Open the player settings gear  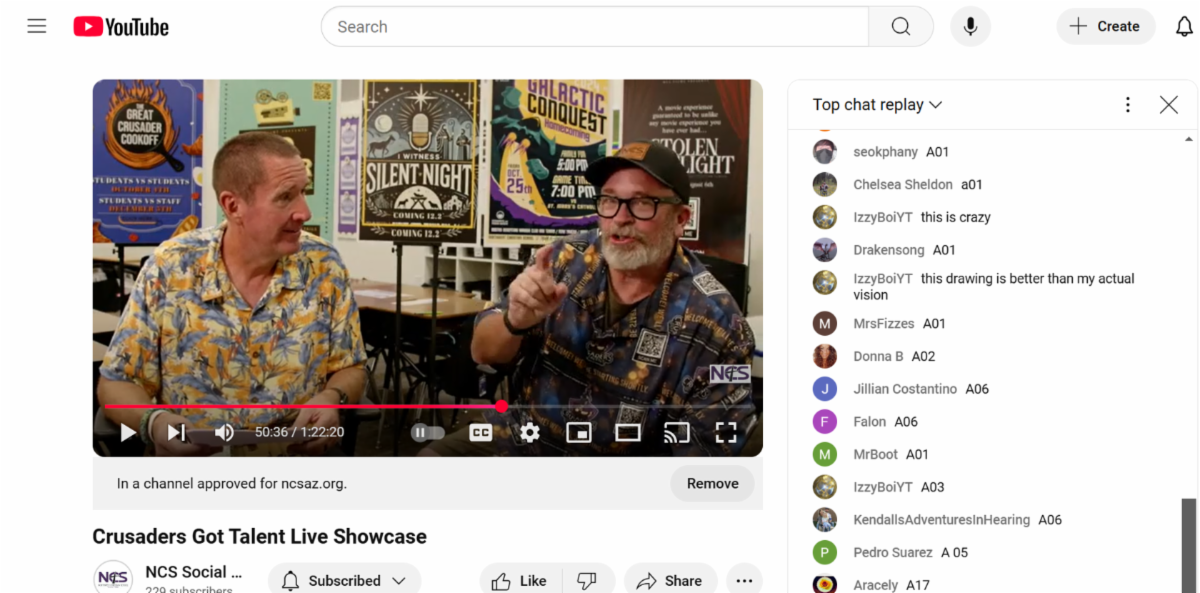530,433
